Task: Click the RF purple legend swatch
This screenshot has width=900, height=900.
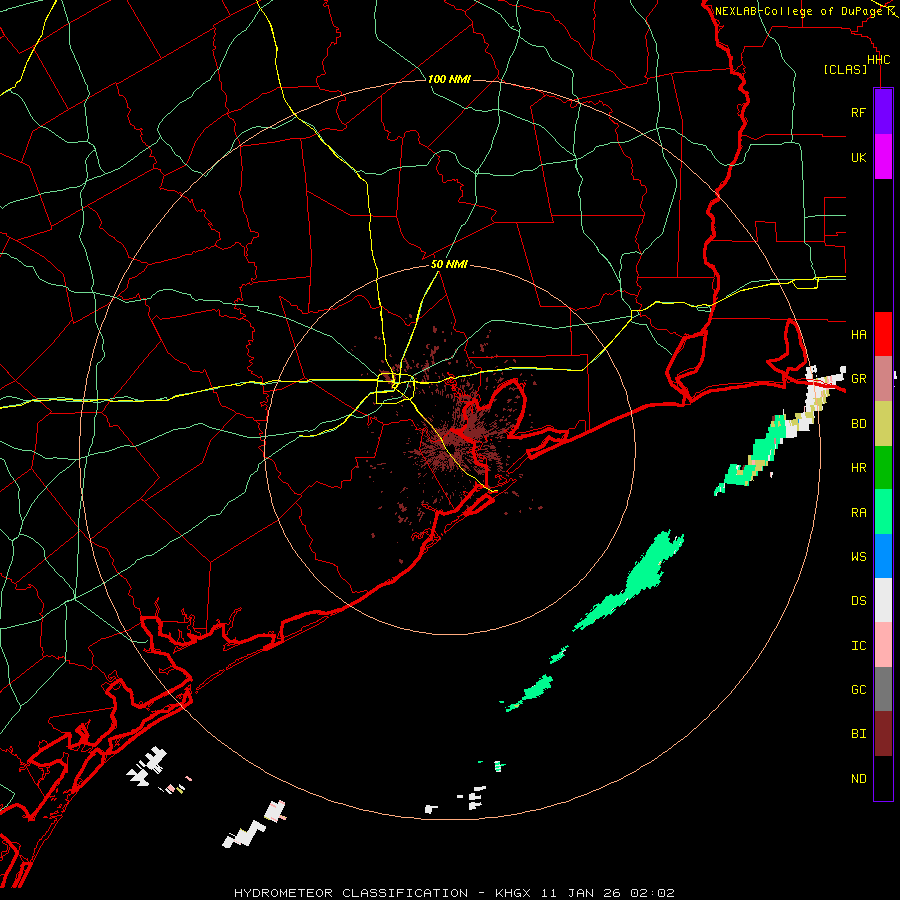Action: [883, 112]
